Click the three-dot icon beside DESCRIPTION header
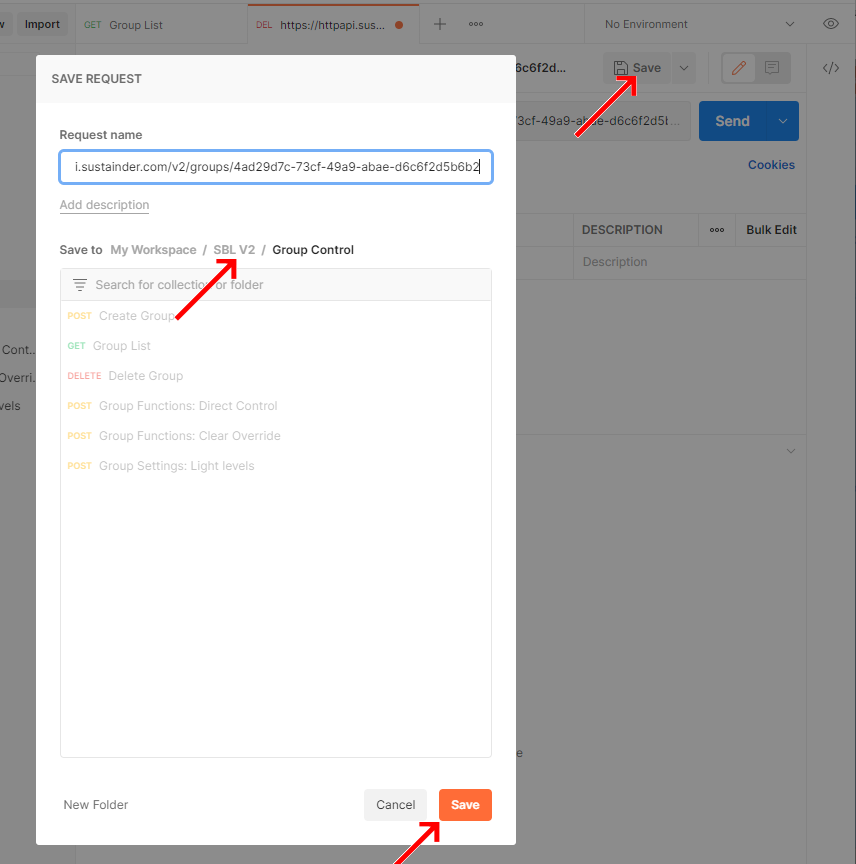Image resolution: width=856 pixels, height=864 pixels. click(716, 230)
